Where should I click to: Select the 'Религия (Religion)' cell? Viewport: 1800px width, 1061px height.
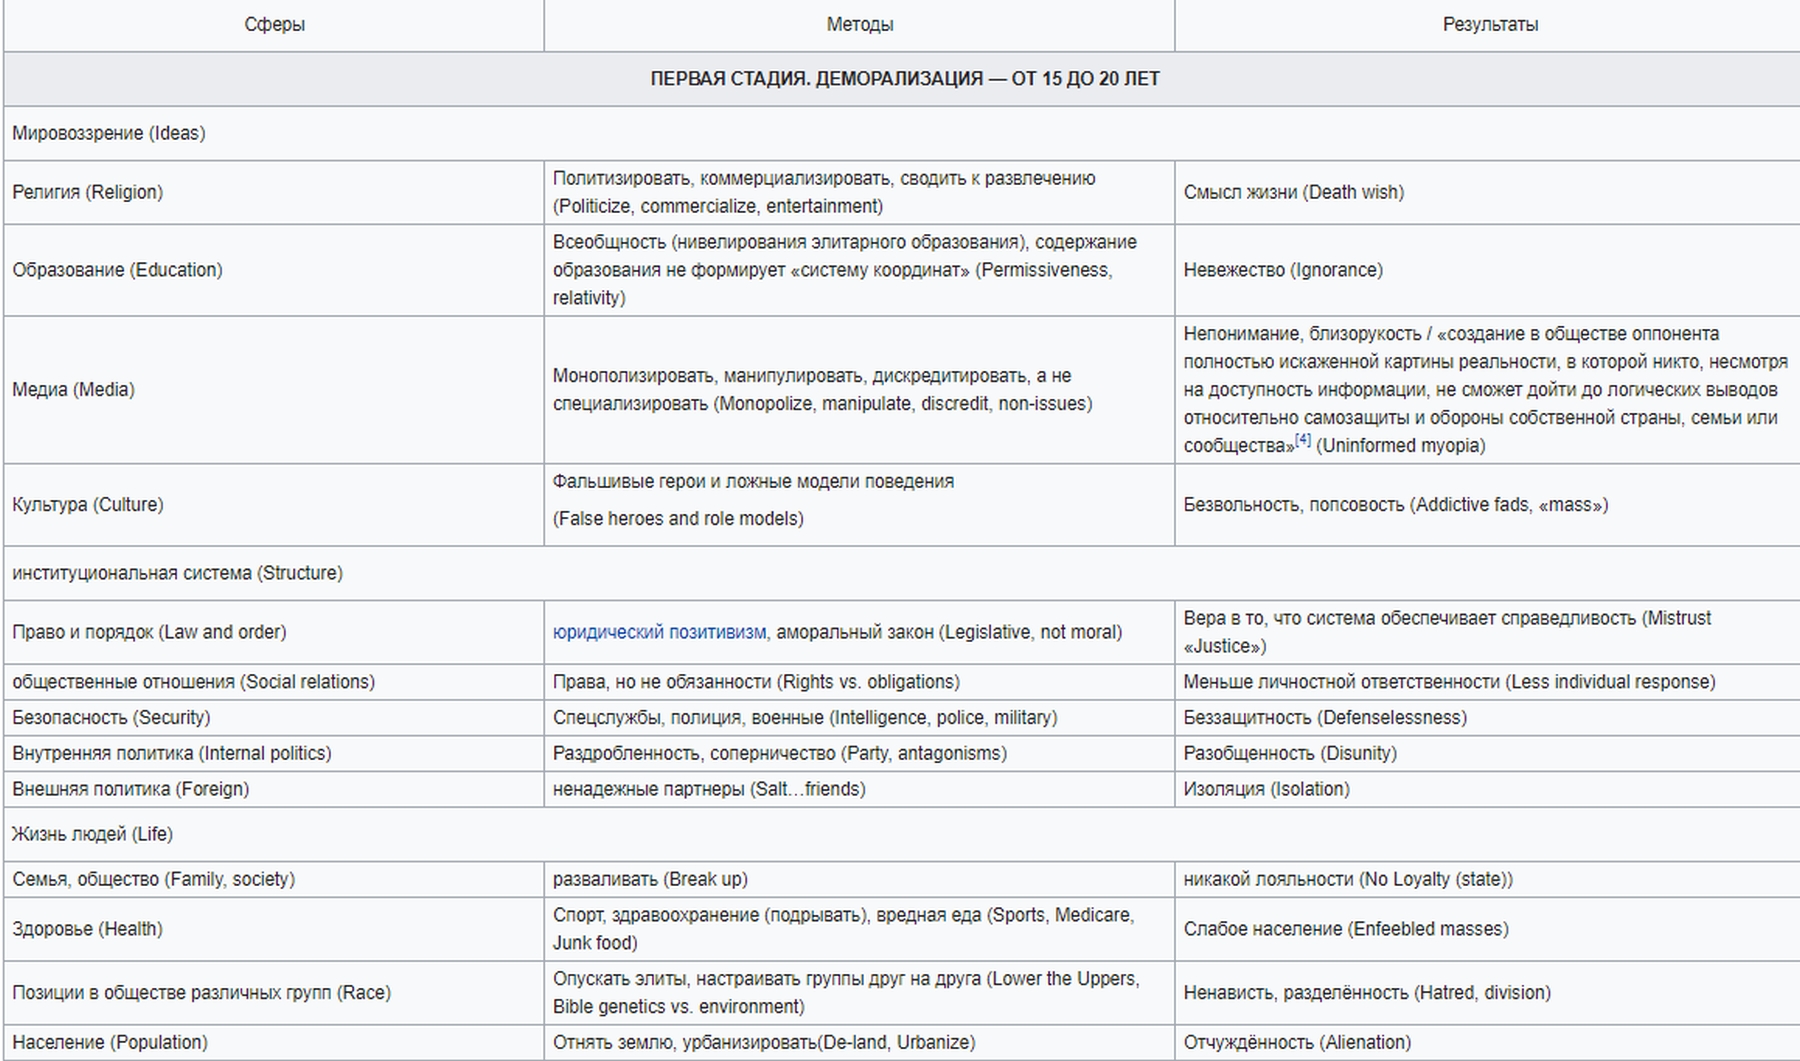pyautogui.click(x=87, y=192)
